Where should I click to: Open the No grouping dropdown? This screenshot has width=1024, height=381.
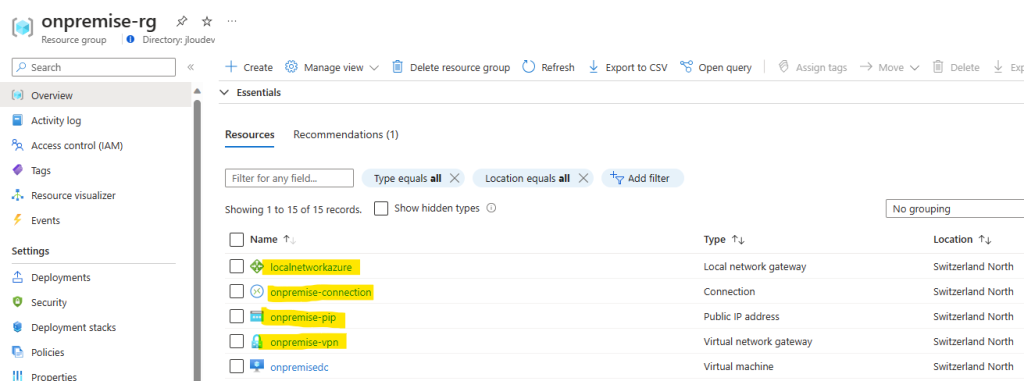[954, 209]
